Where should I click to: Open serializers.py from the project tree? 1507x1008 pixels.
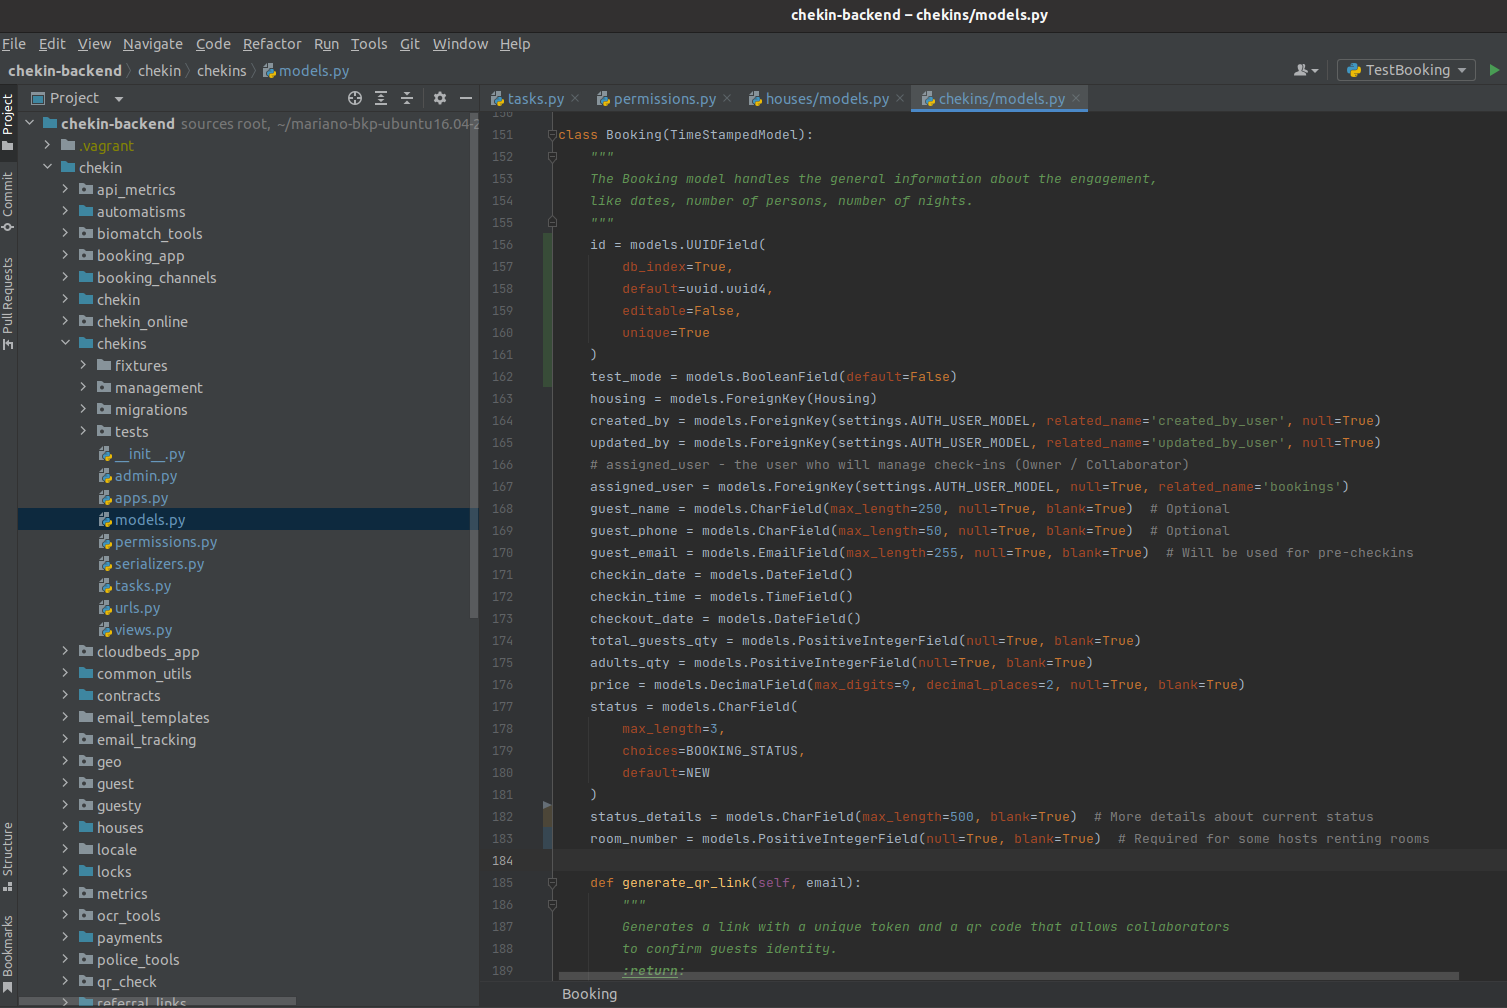159,564
